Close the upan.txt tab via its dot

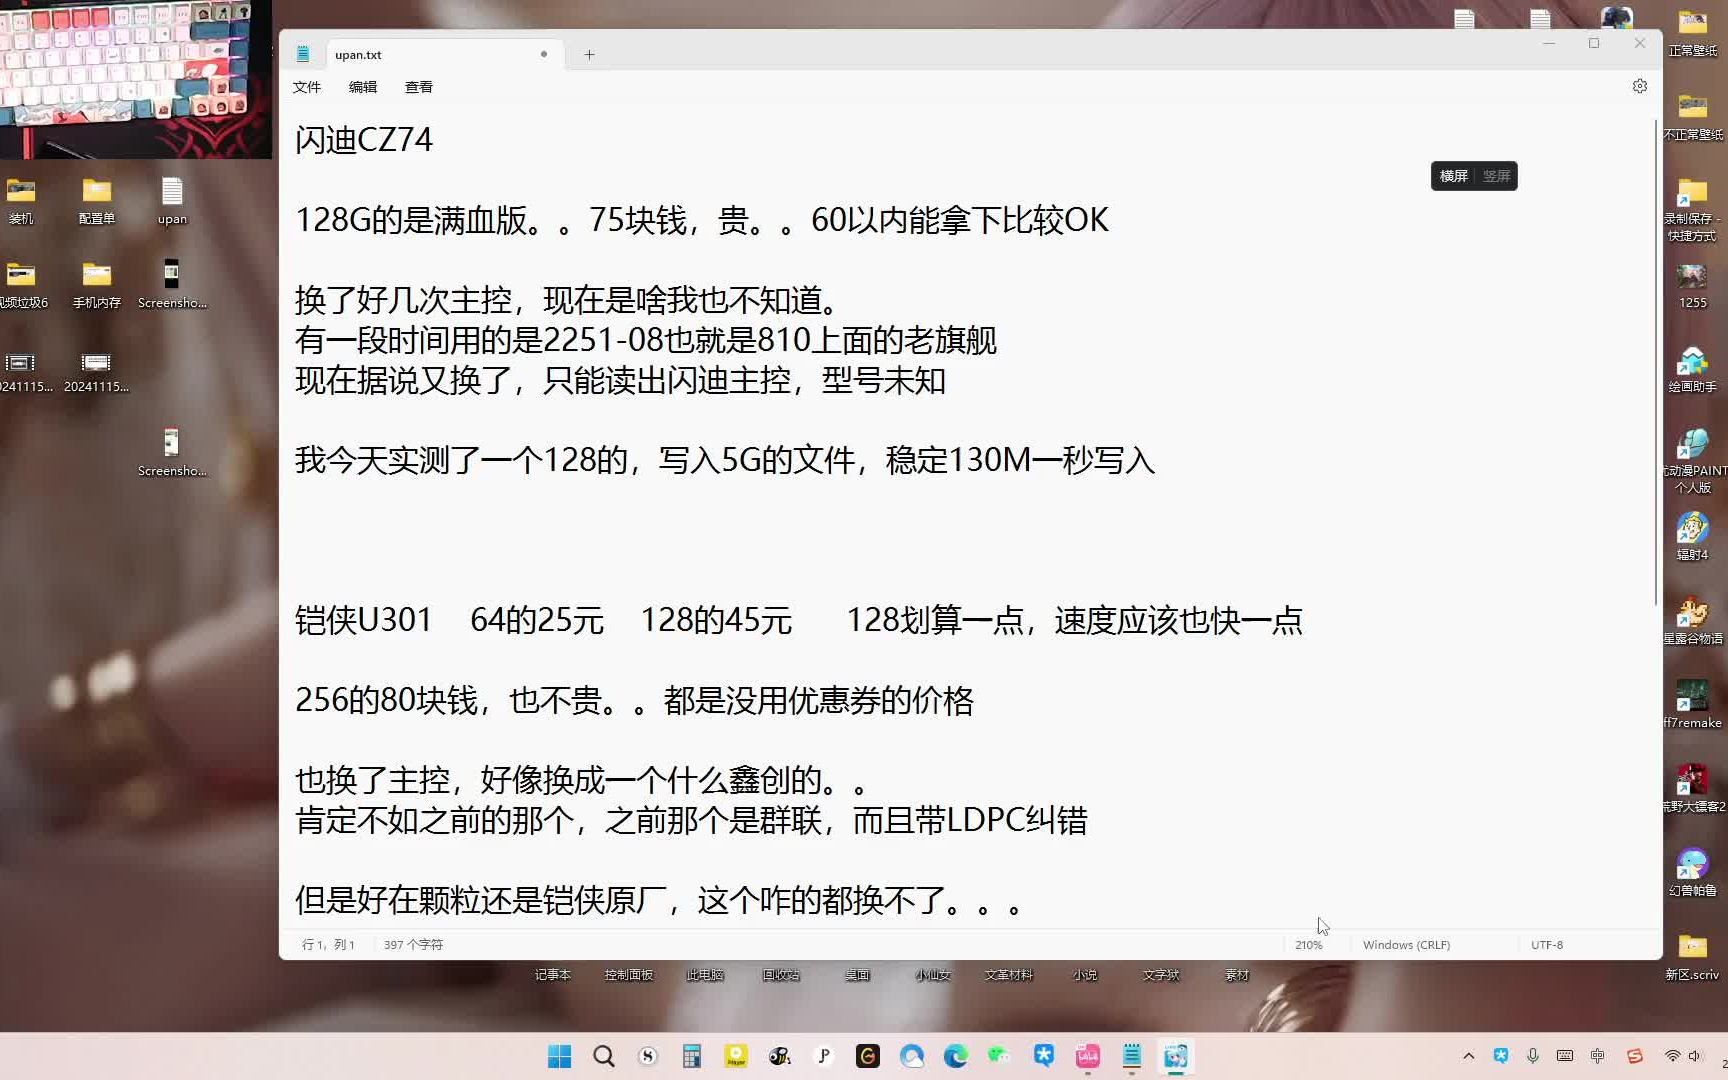[x=544, y=54]
